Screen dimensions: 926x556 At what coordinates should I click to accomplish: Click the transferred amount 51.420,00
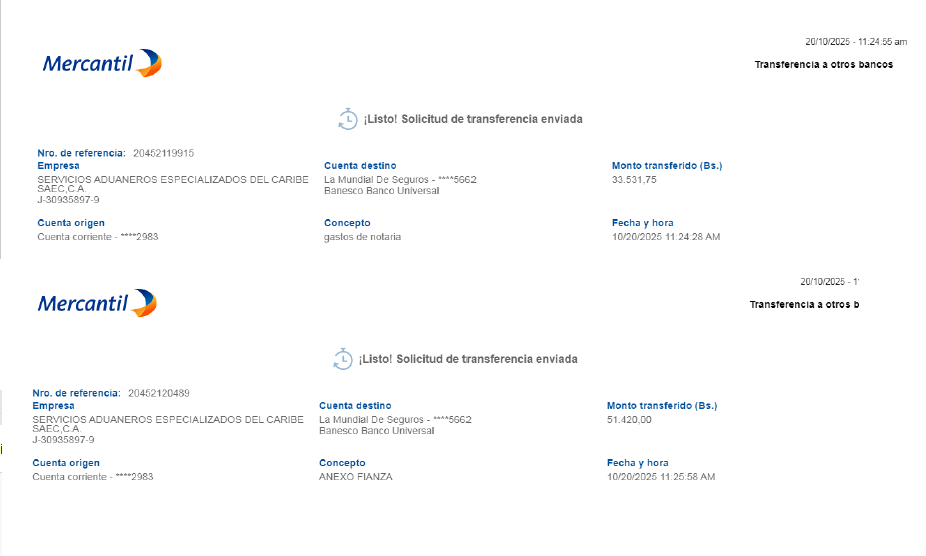629,419
